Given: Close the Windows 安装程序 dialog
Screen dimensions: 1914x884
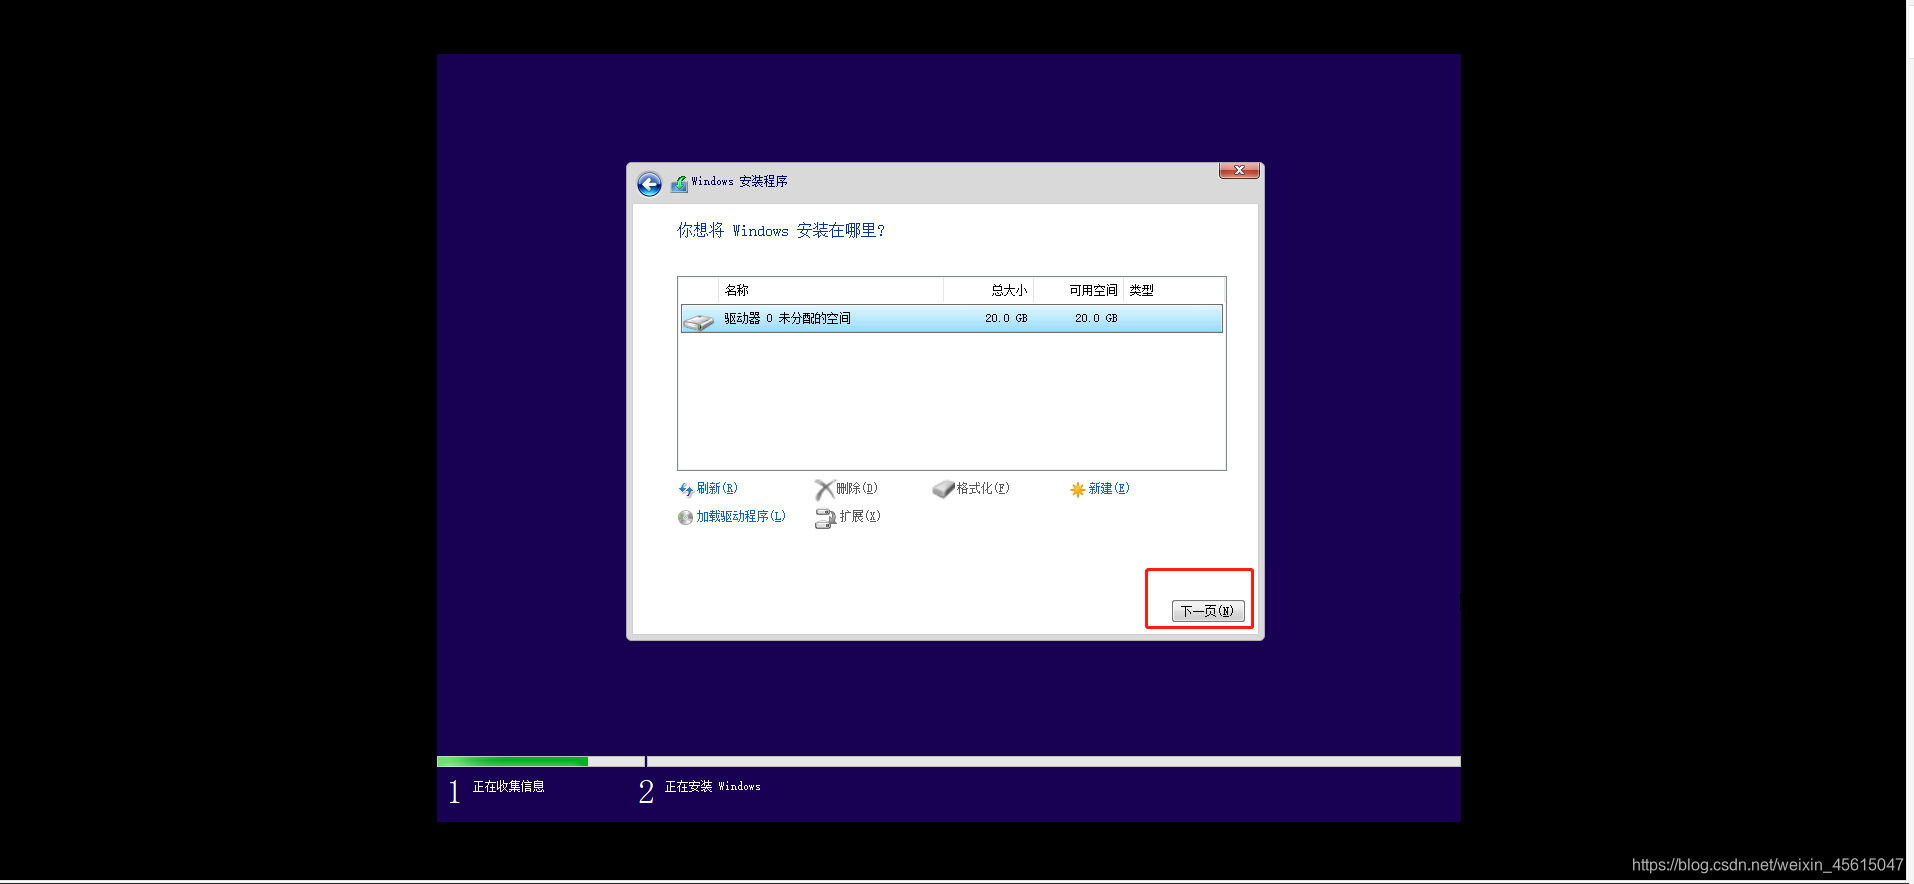Looking at the screenshot, I should point(1239,171).
